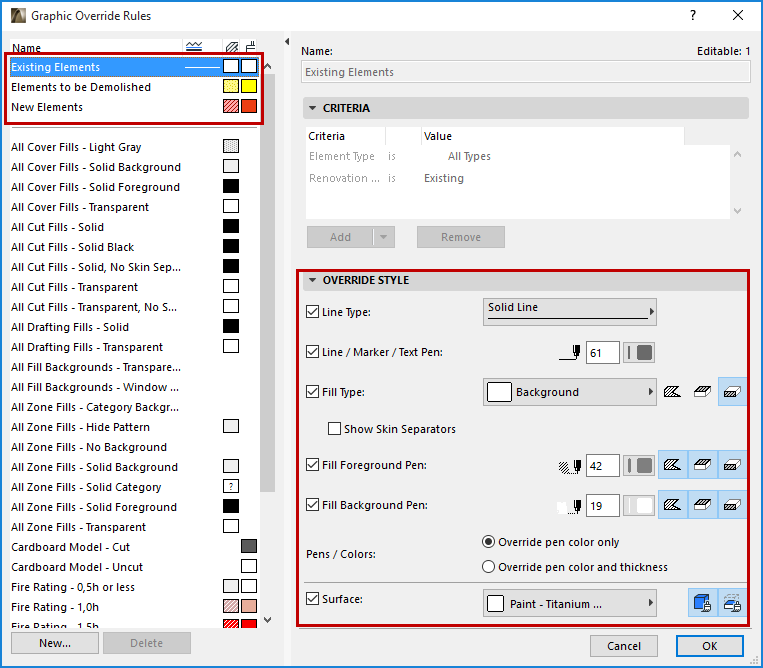Viewport: 763px width, 668px height.
Task: Select the Existing Elements rule
Action: tap(133, 67)
